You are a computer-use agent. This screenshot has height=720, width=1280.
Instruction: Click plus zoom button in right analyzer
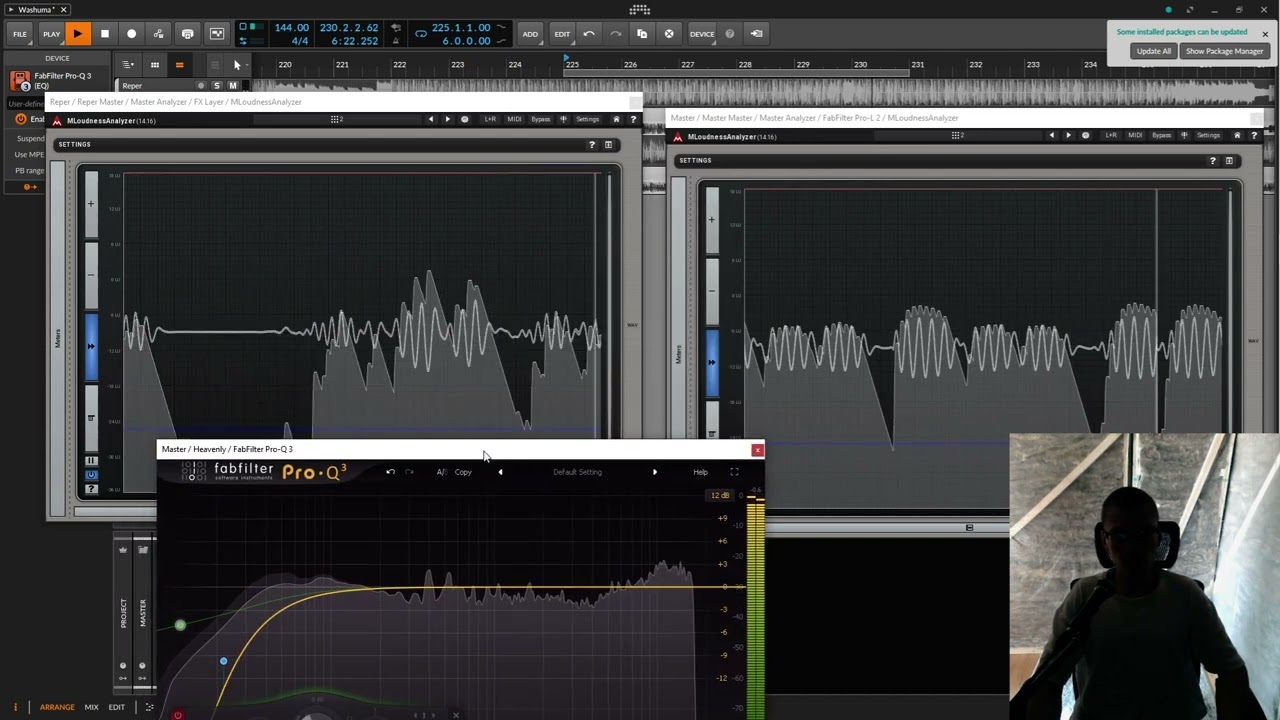(x=712, y=219)
